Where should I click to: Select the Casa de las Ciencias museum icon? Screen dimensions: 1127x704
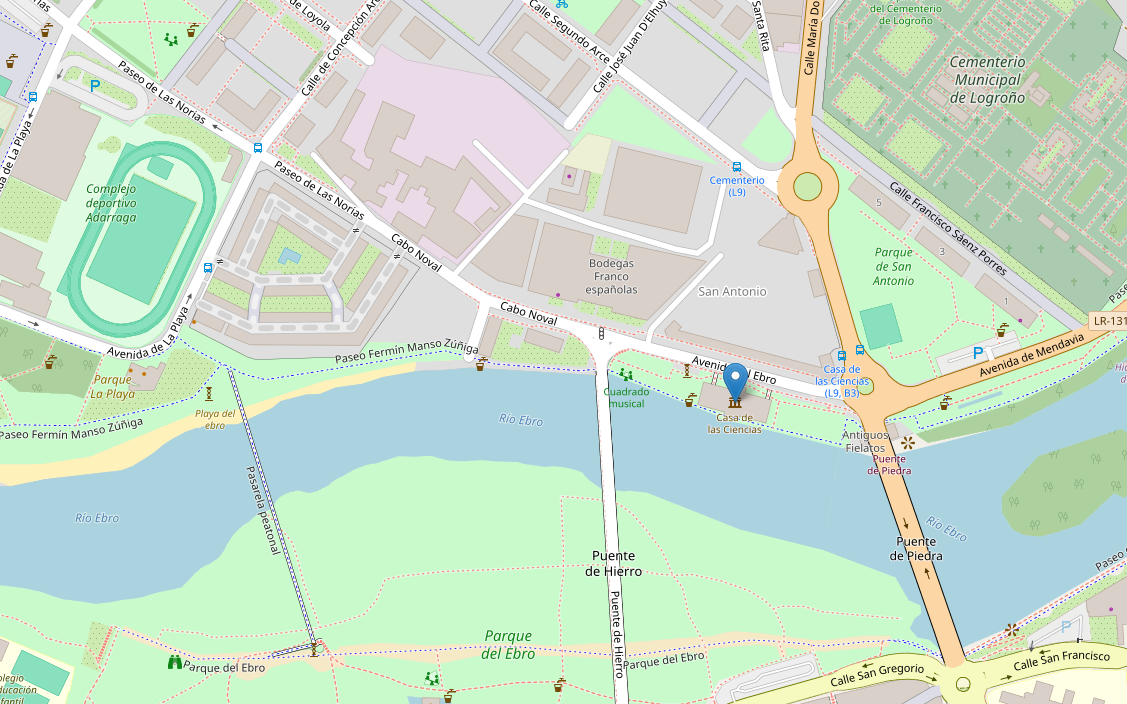pos(735,402)
